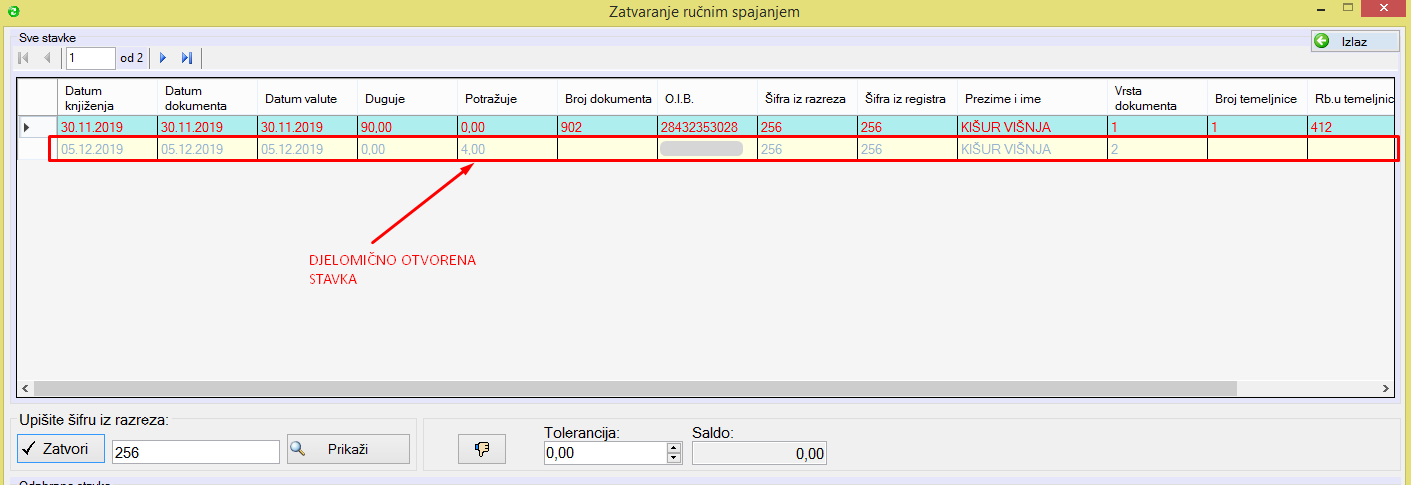This screenshot has height=485, width=1411.
Task: Go to the previous record in navigator
Action: 46,58
